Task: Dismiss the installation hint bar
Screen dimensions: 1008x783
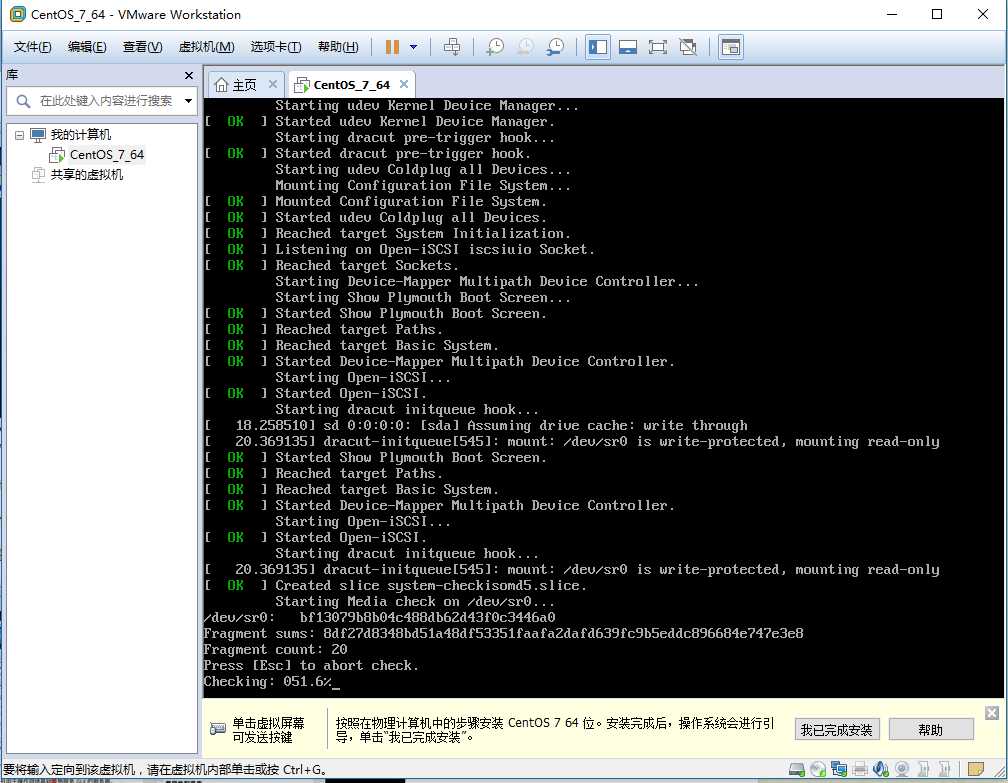Action: click(992, 712)
